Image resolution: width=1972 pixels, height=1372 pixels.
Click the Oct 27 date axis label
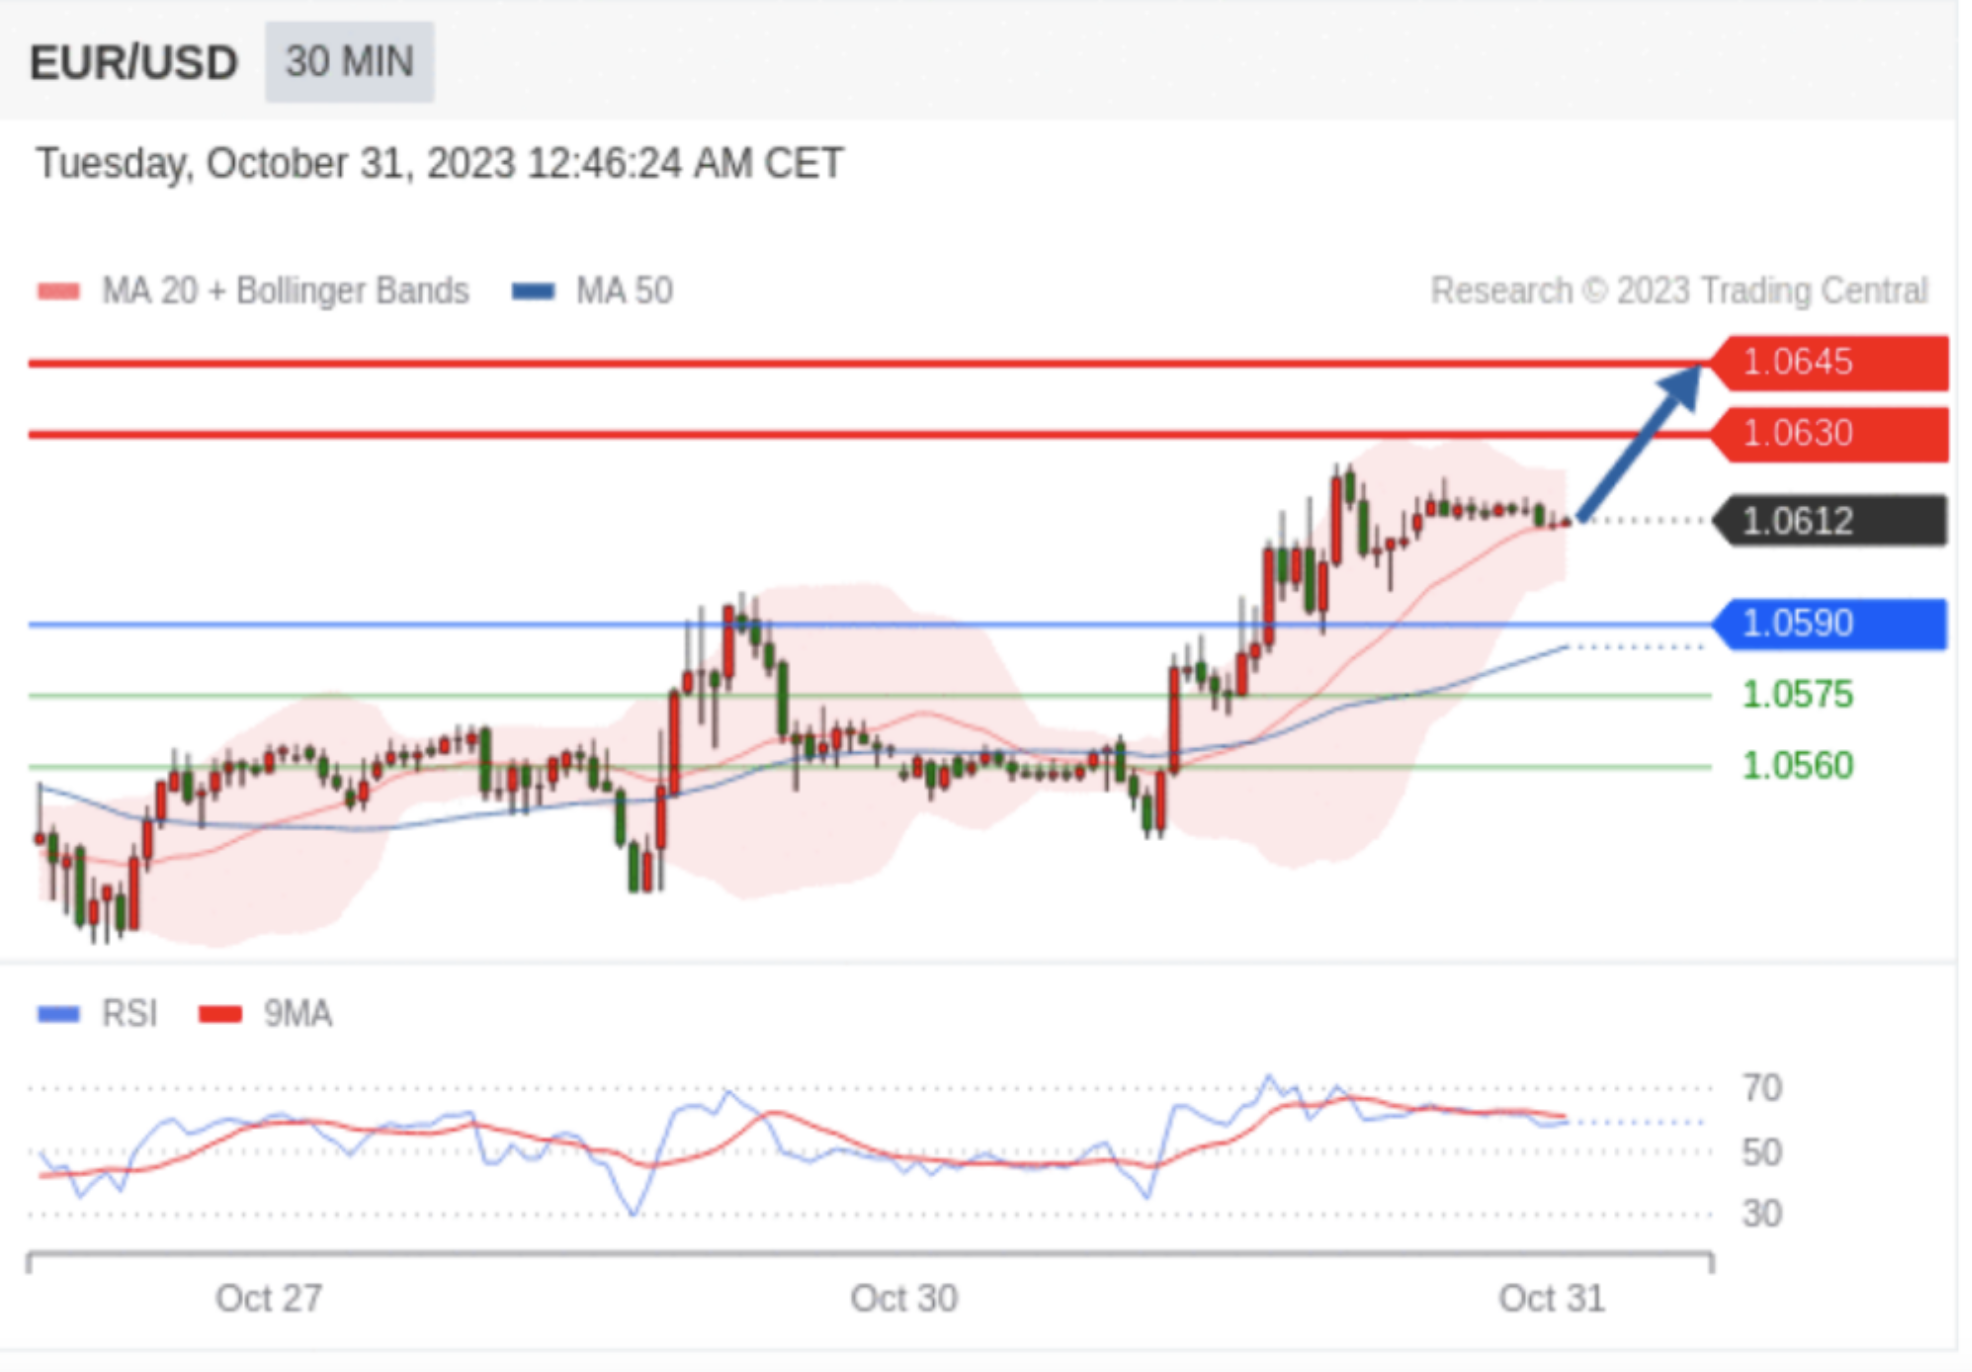tap(268, 1299)
